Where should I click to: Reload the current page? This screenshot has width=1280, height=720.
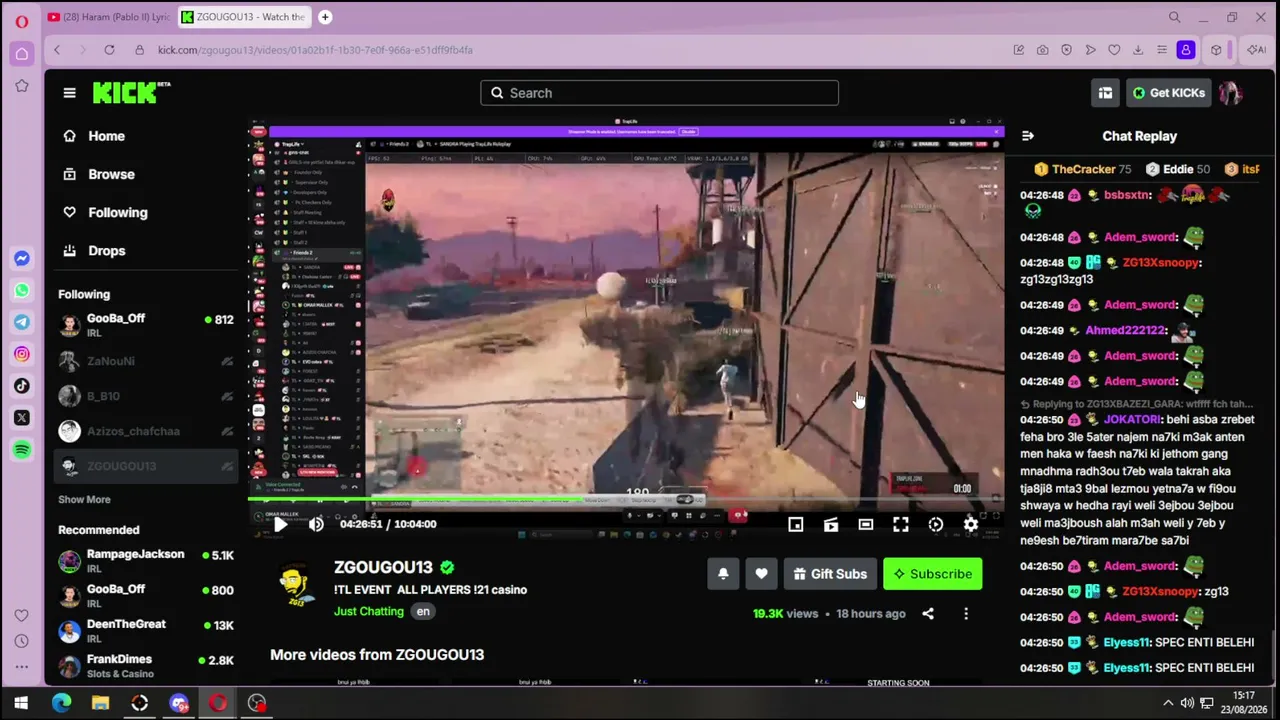109,50
